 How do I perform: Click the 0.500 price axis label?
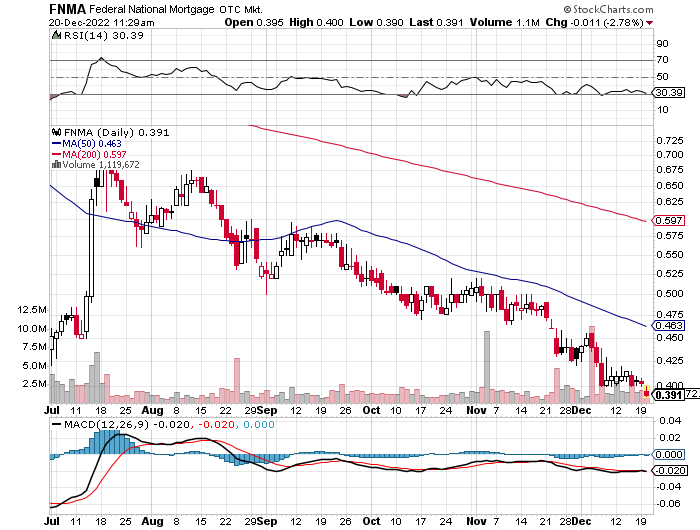click(670, 294)
